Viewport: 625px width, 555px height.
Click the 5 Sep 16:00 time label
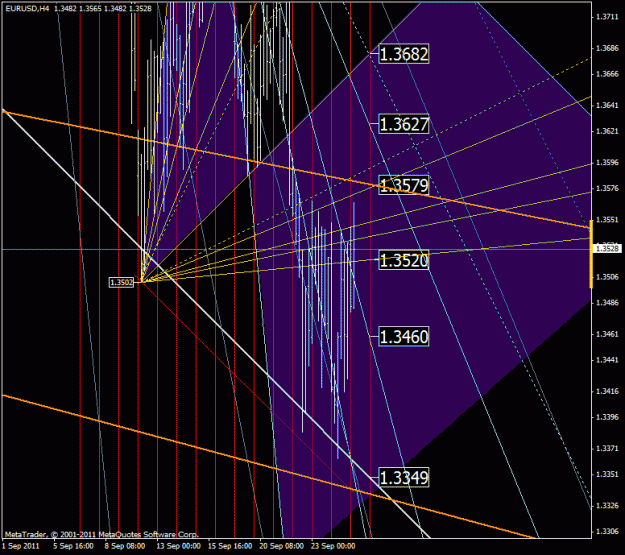73,546
